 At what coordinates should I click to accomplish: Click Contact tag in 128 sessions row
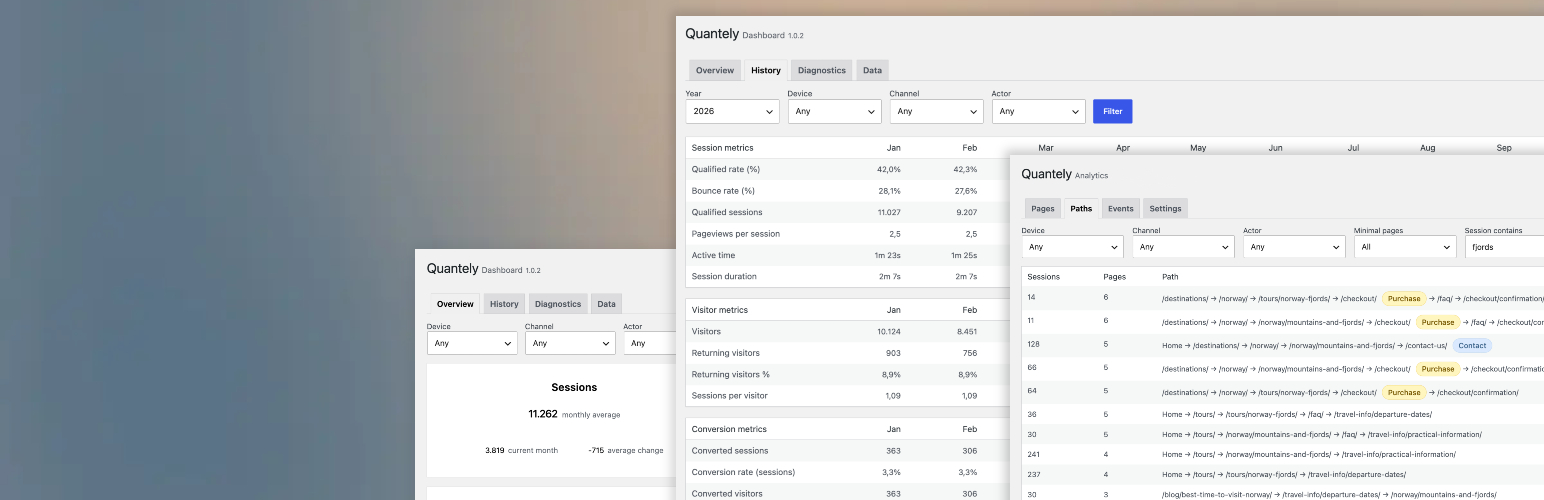(1472, 345)
